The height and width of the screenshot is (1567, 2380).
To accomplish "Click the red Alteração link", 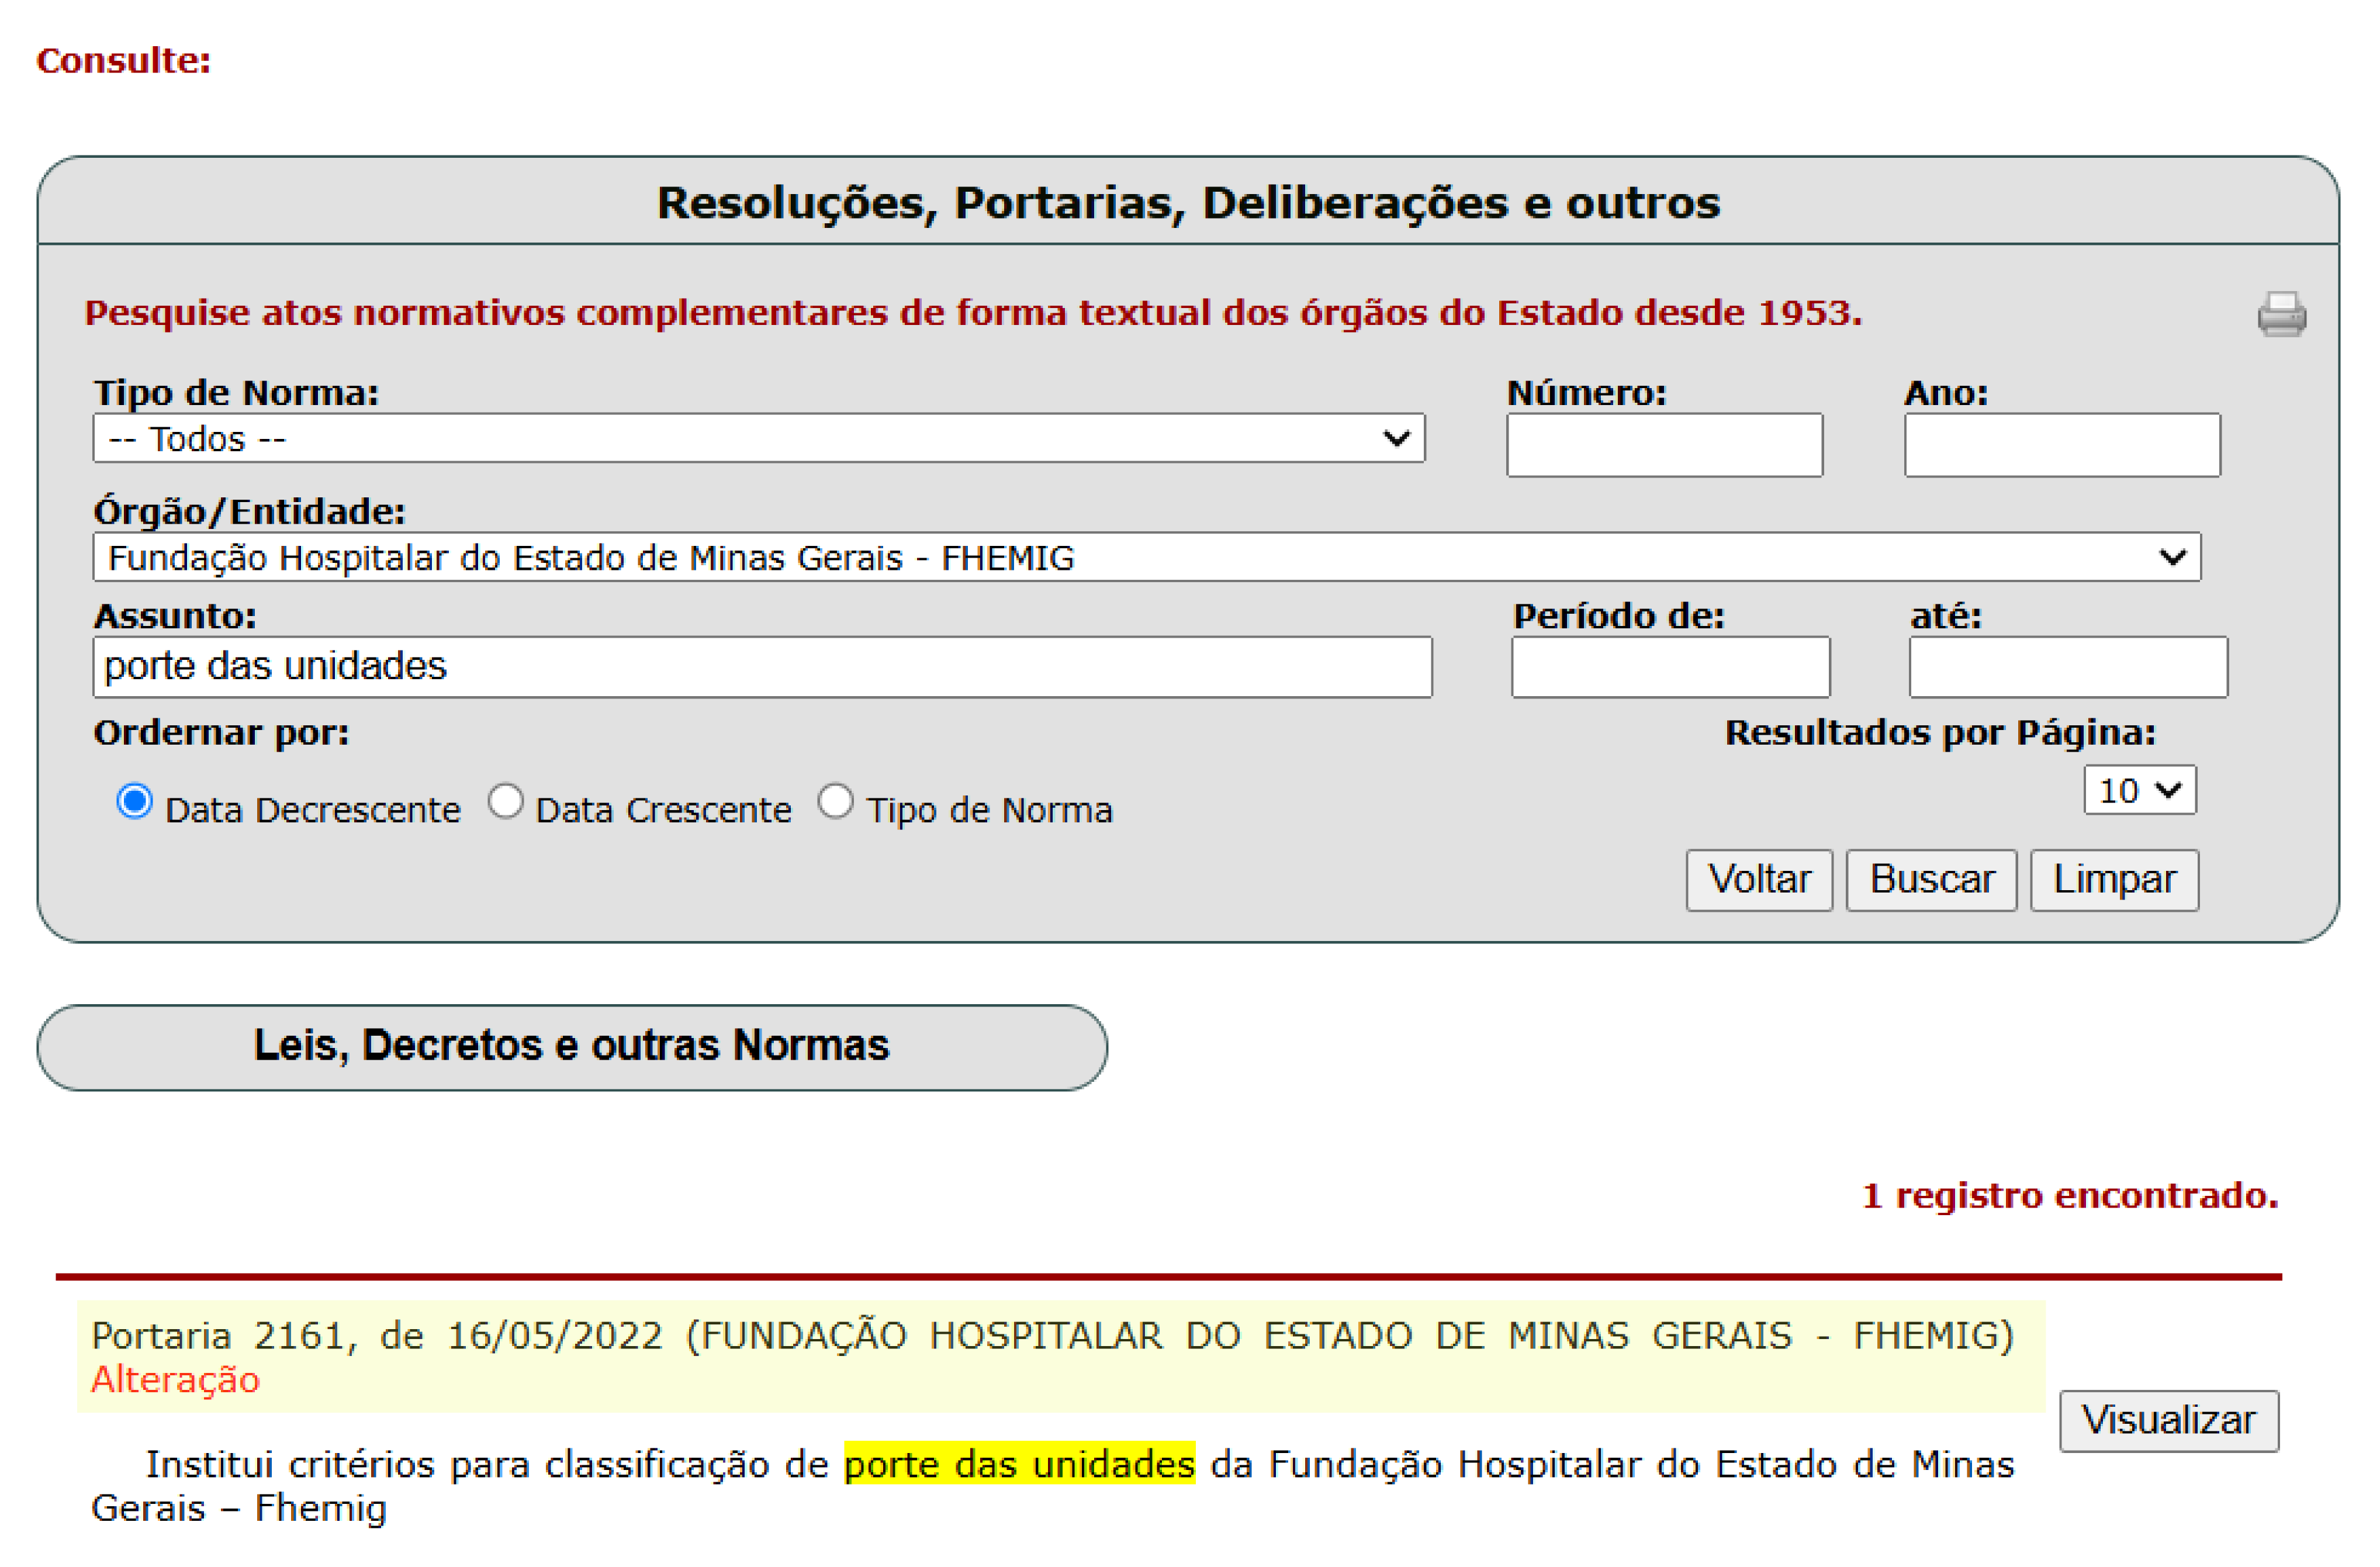I will click(x=175, y=1380).
